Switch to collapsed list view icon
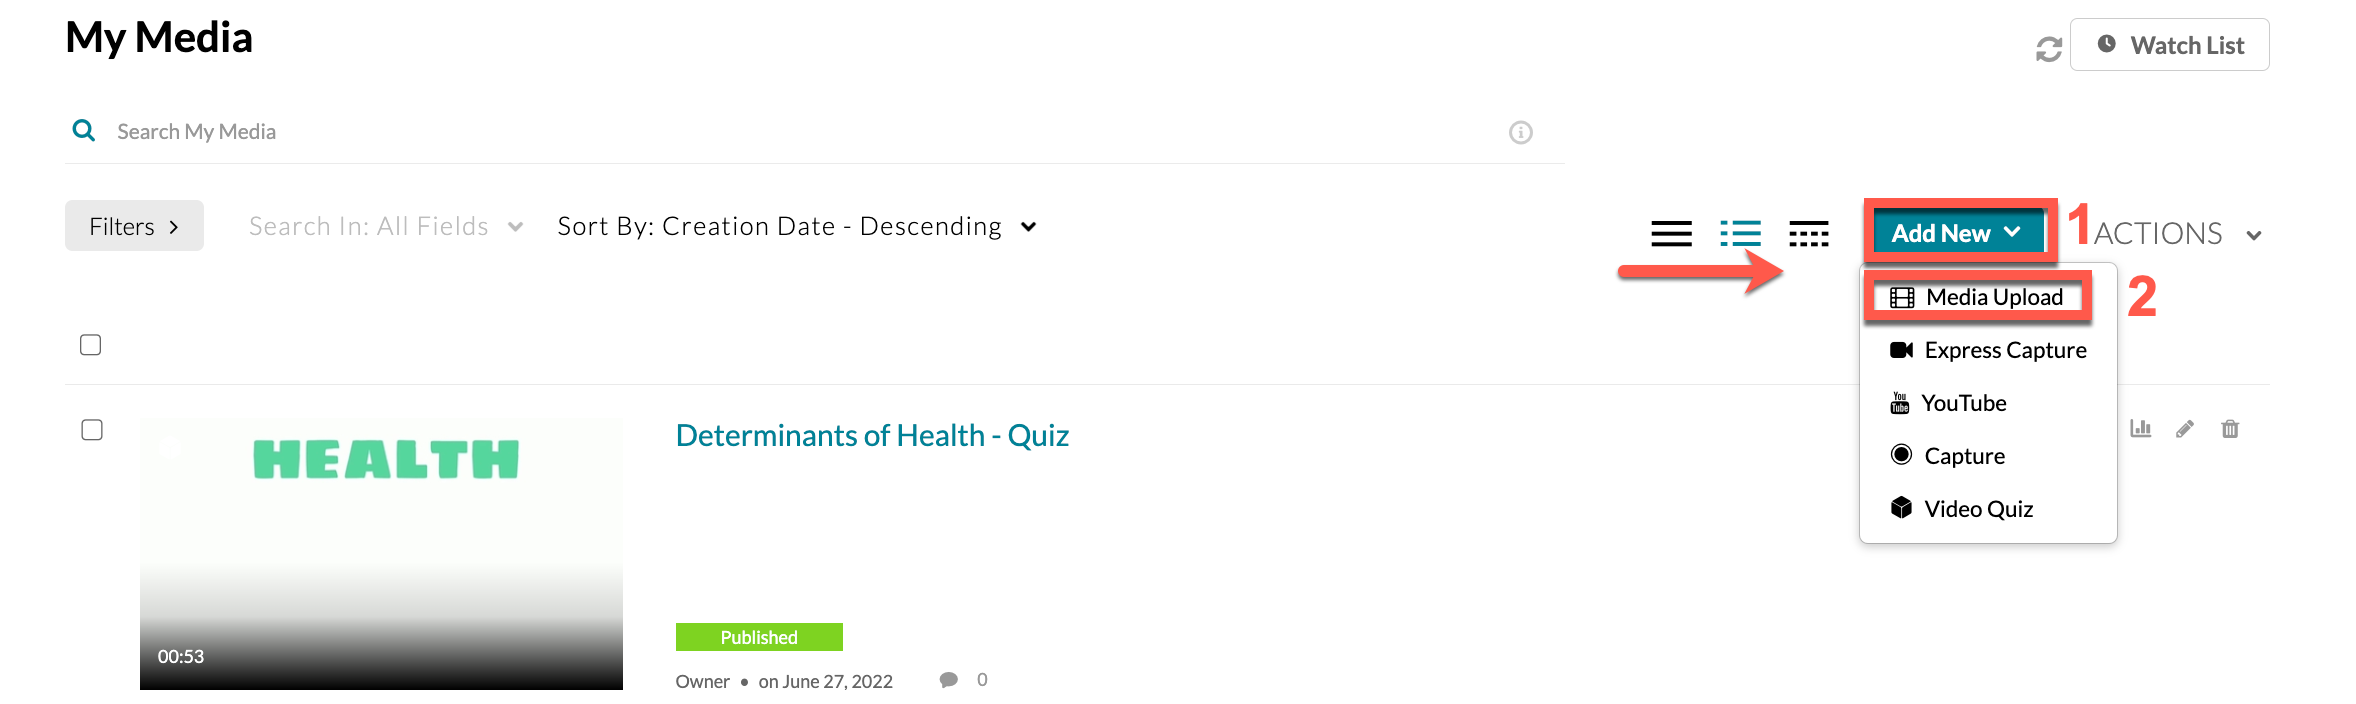The image size is (2356, 704). click(x=1671, y=233)
